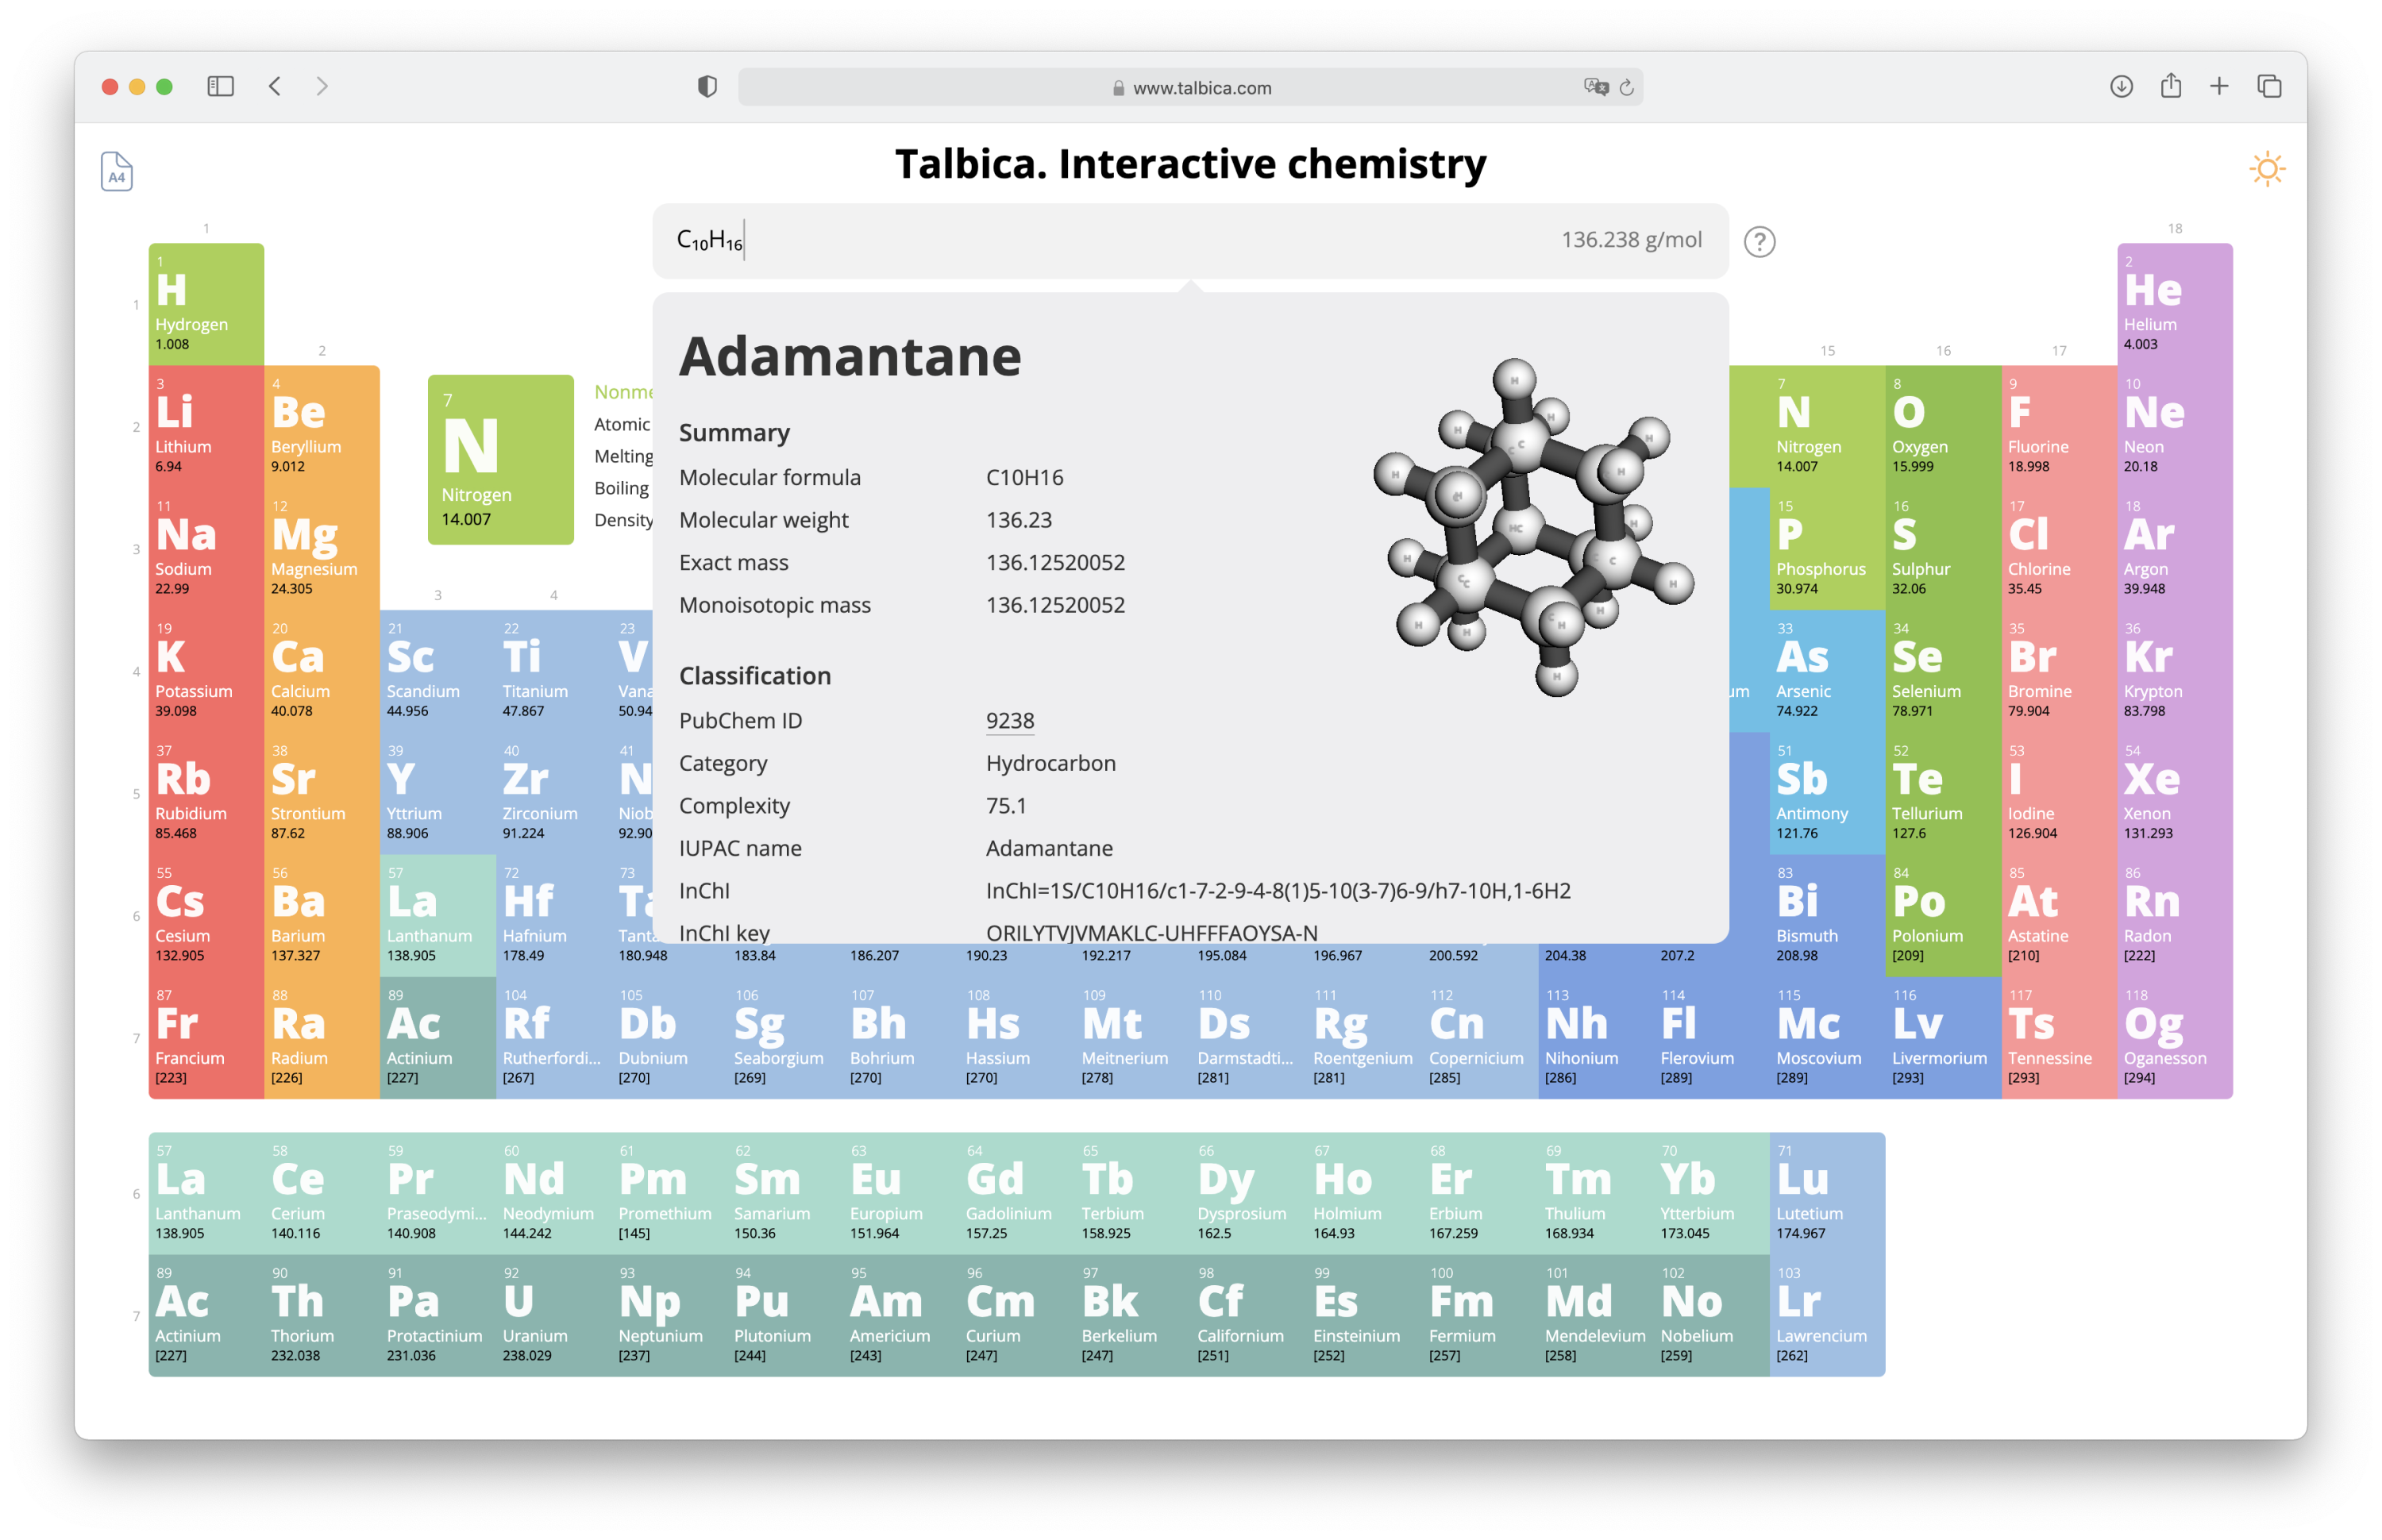
Task: Go back with the browser back arrow
Action: coord(275,86)
